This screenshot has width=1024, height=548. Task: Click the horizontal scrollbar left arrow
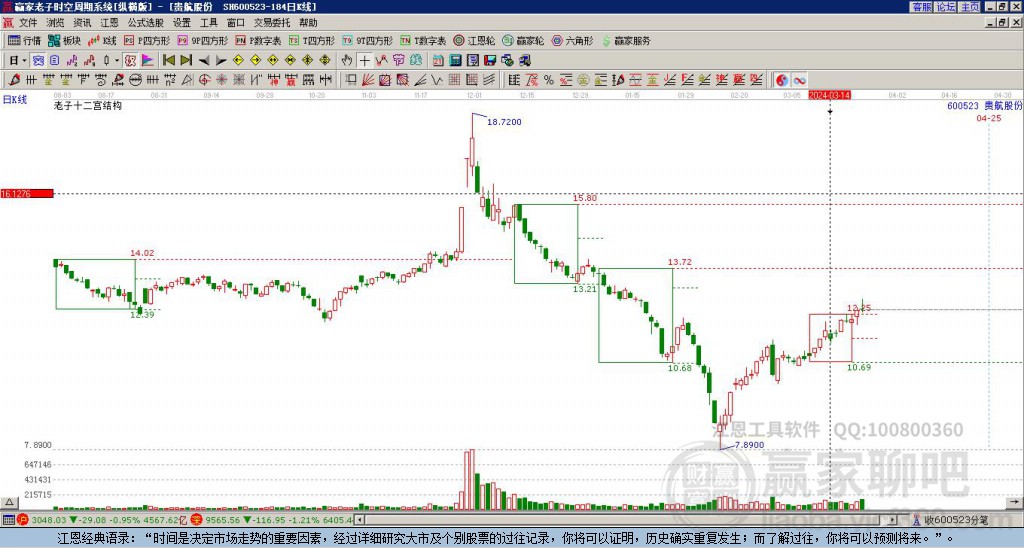pyautogui.click(x=359, y=520)
